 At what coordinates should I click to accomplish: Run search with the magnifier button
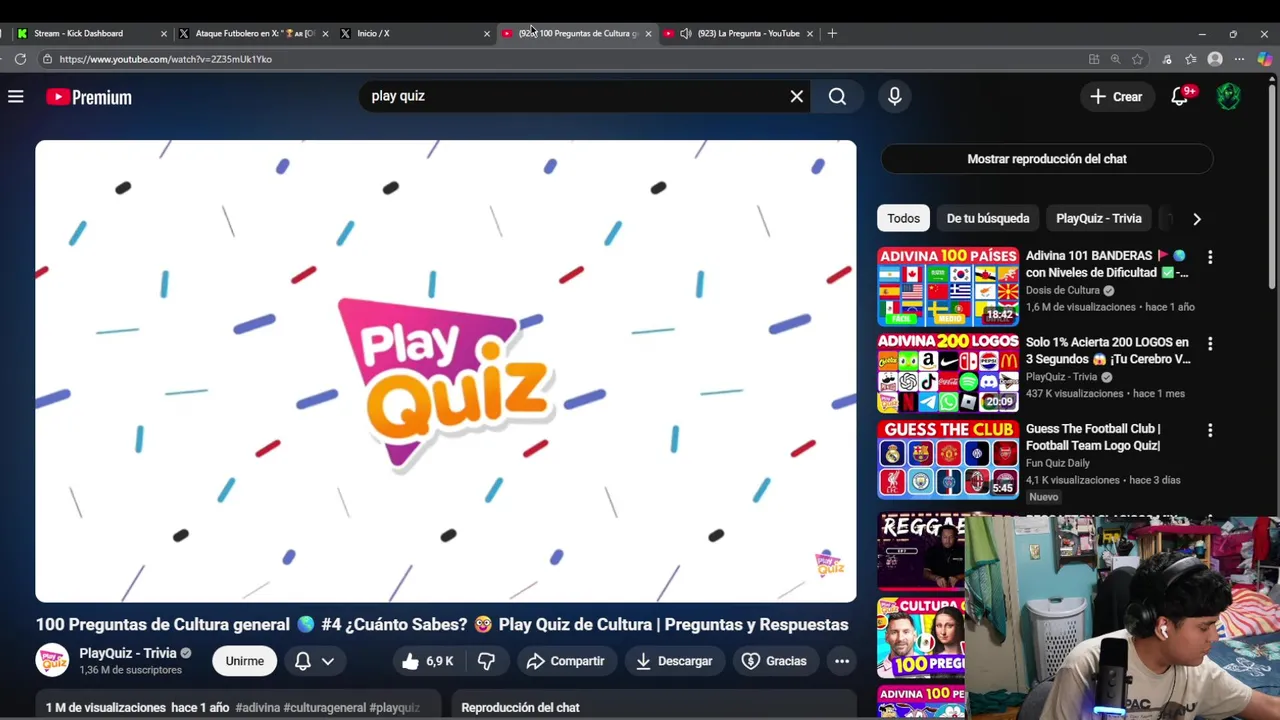(837, 97)
